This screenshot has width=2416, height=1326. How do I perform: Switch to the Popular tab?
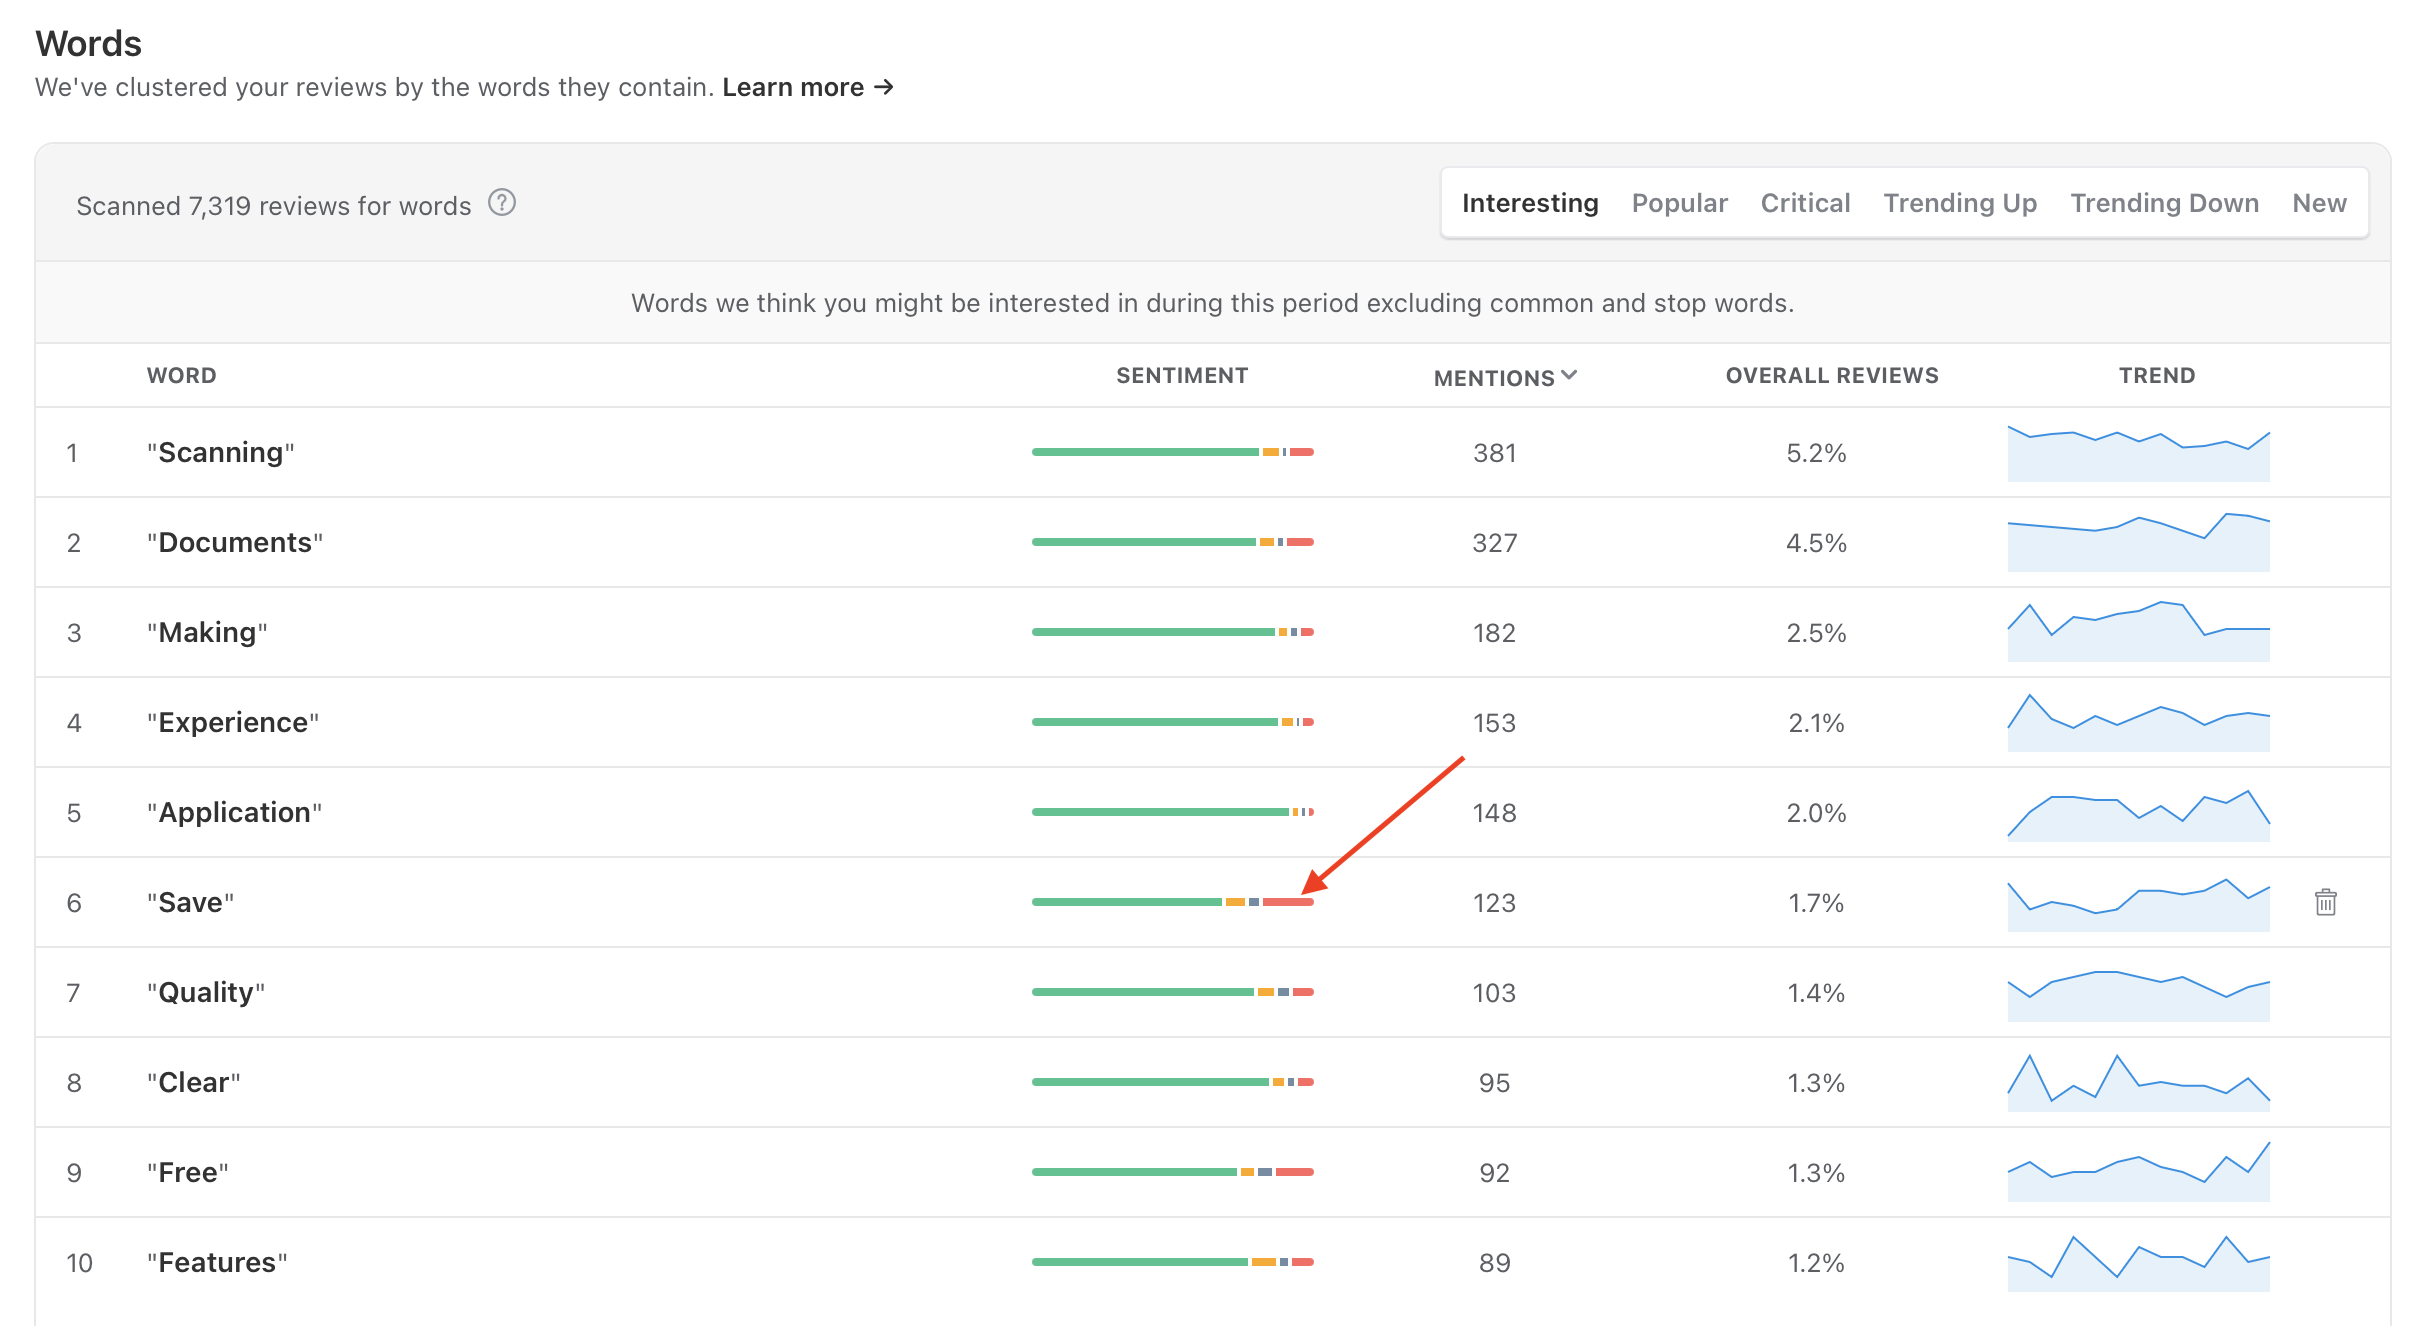pyautogui.click(x=1679, y=203)
